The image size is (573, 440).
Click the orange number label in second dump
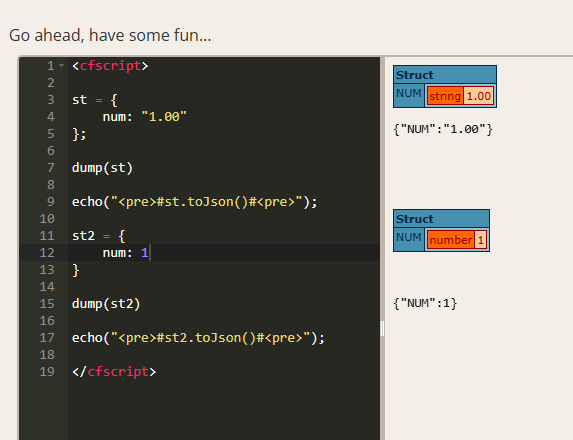(451, 240)
